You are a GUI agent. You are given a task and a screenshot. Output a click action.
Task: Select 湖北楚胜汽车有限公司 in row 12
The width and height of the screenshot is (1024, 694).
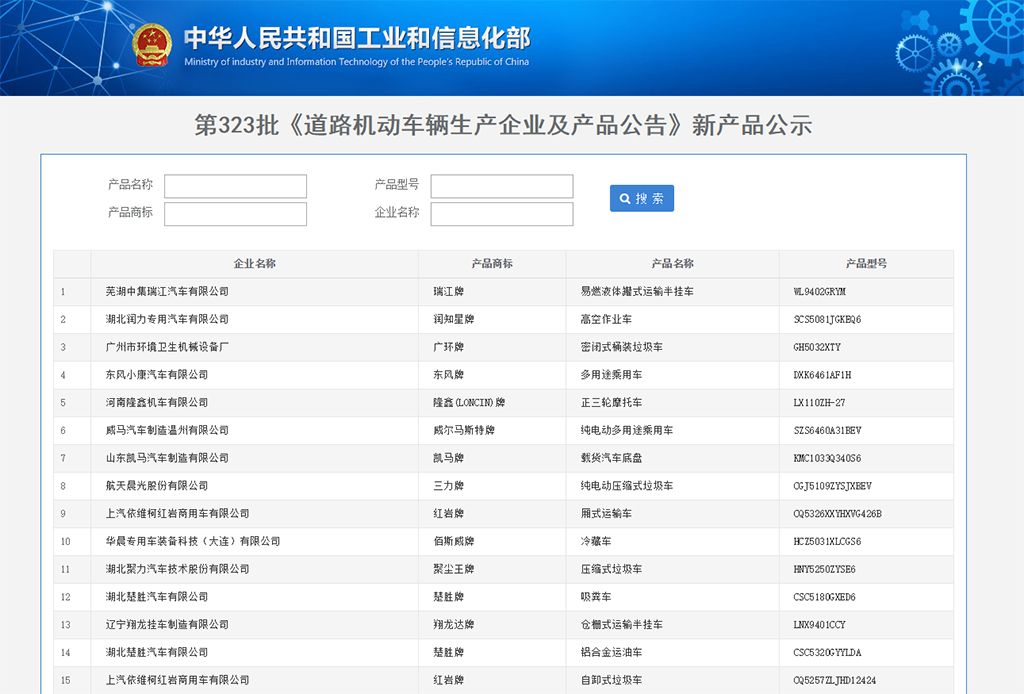(157, 597)
